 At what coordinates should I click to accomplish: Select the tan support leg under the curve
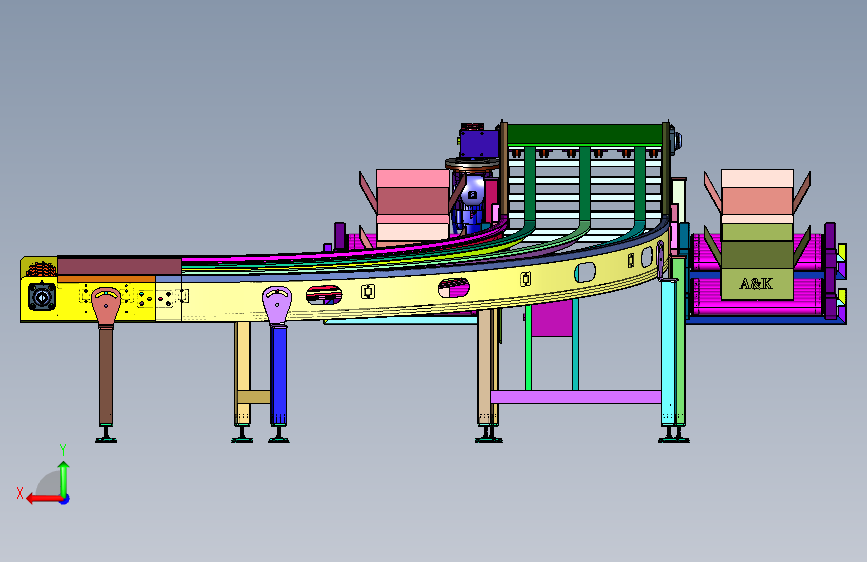(x=484, y=367)
